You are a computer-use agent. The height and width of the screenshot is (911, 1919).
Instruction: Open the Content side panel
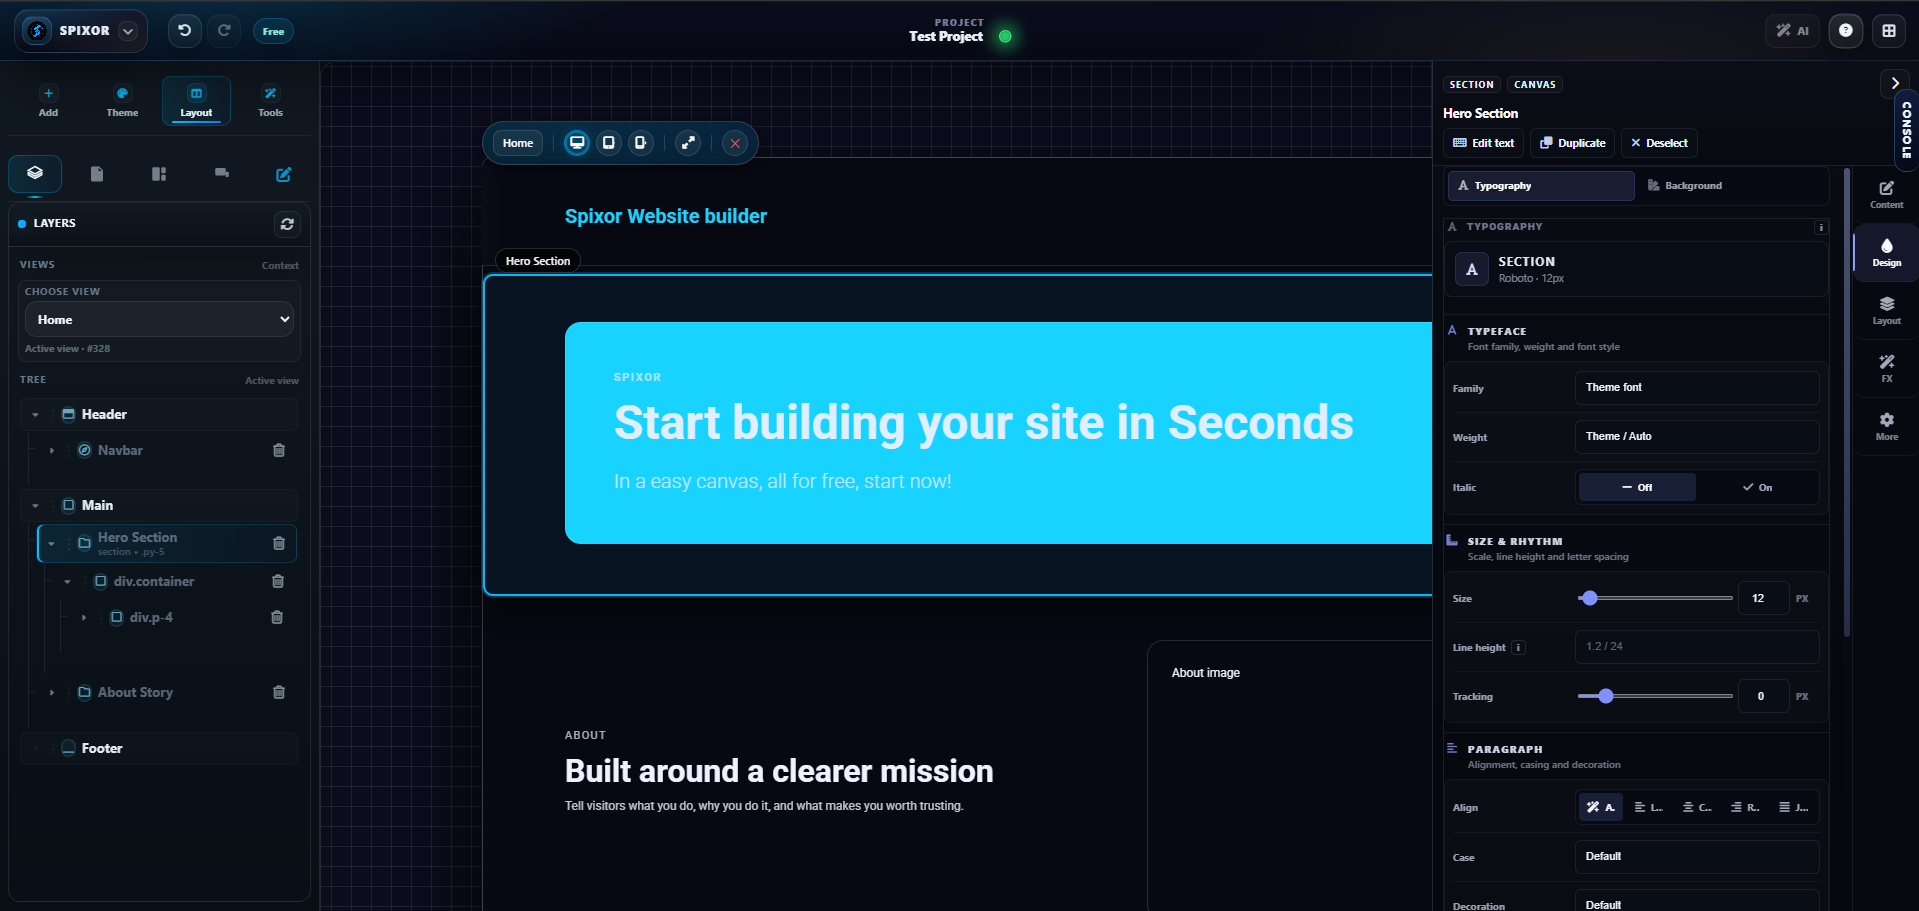[1887, 194]
